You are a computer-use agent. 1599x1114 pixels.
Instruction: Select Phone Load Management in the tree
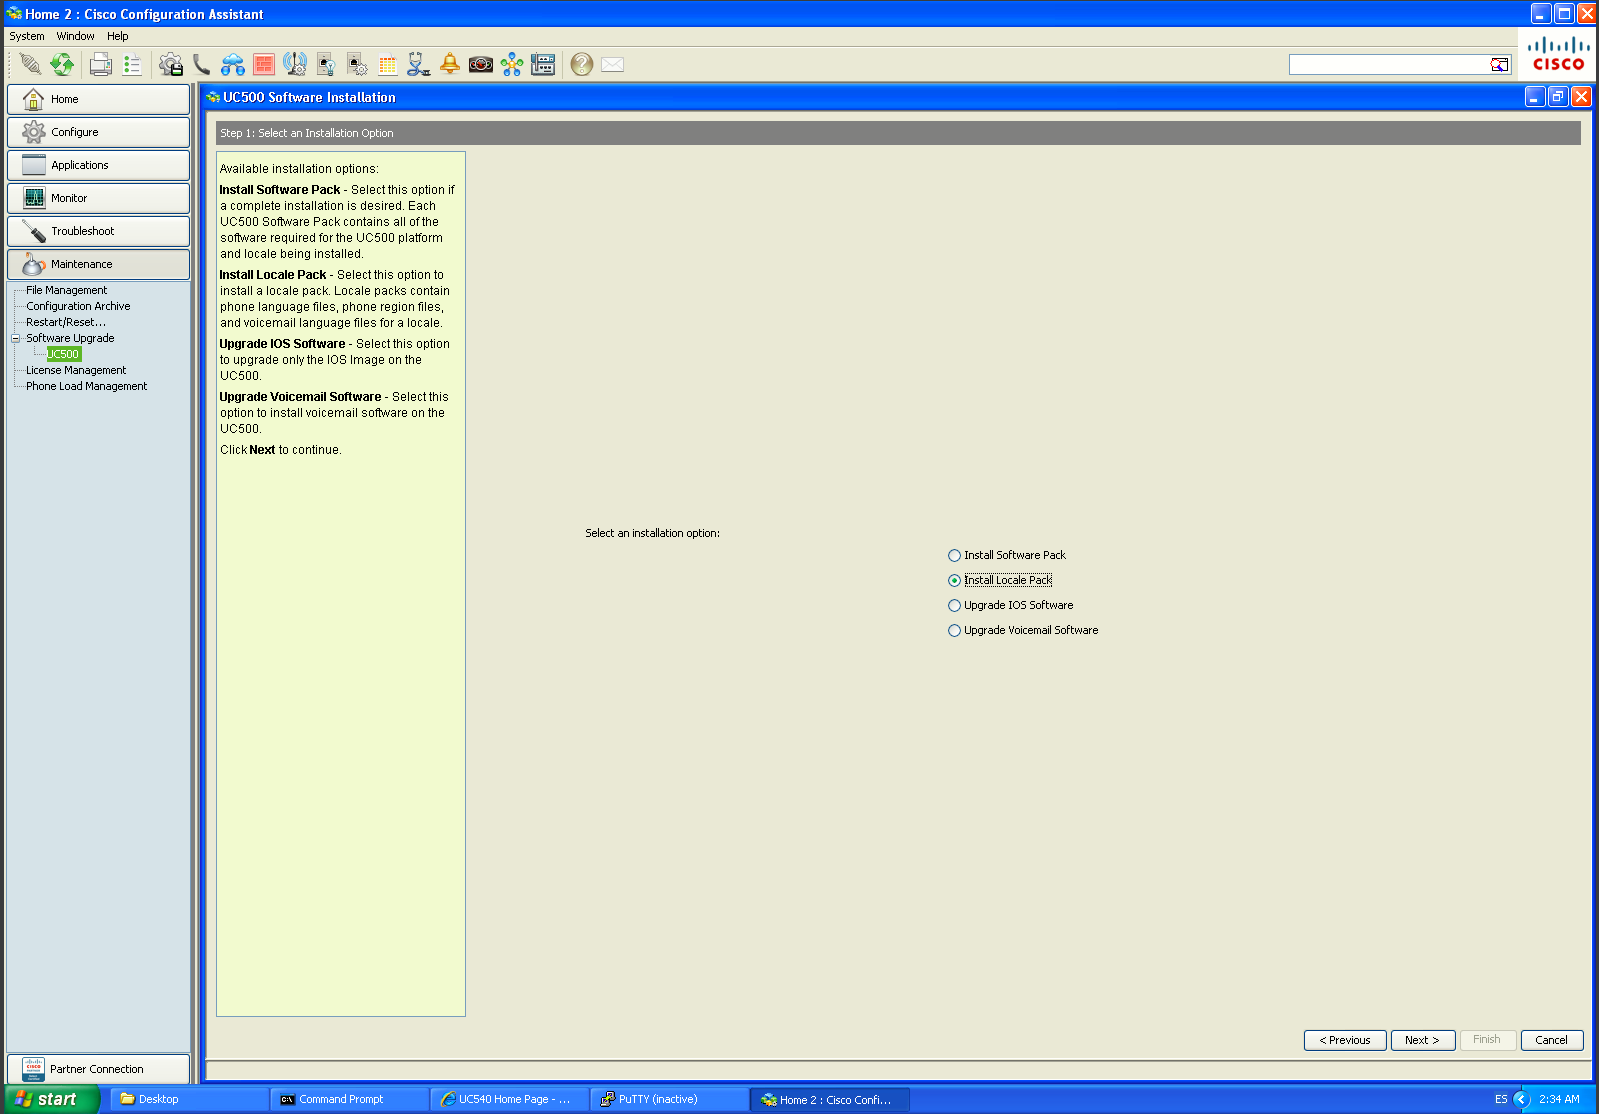[87, 386]
